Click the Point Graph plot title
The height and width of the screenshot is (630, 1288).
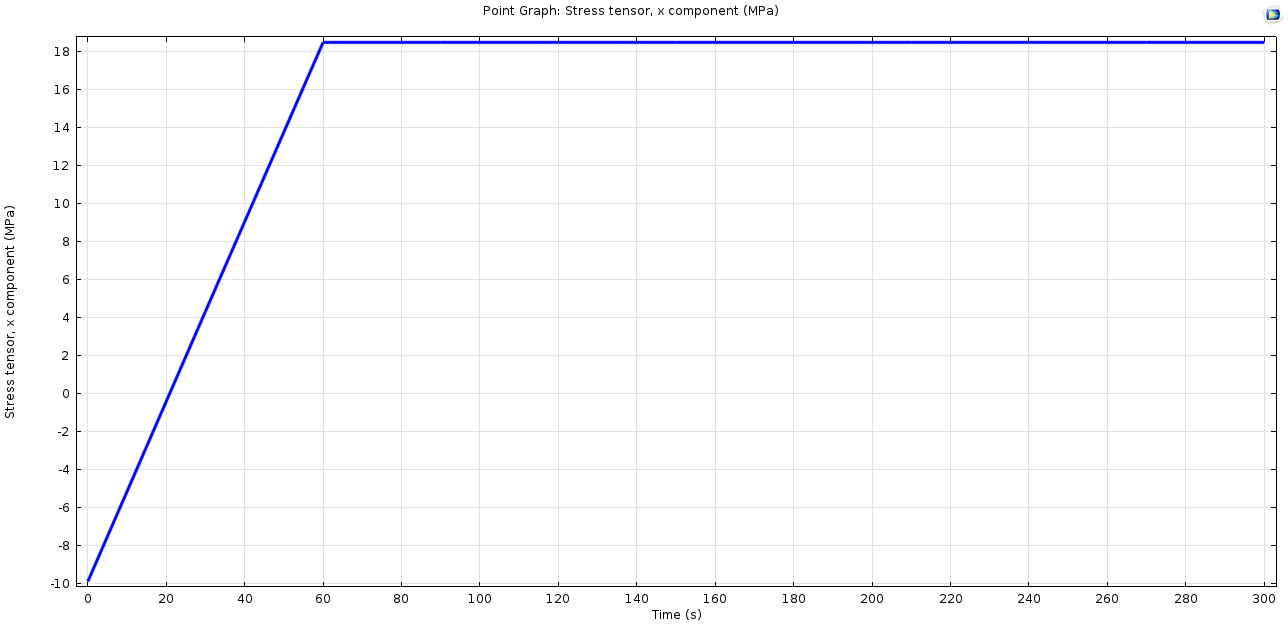630,11
